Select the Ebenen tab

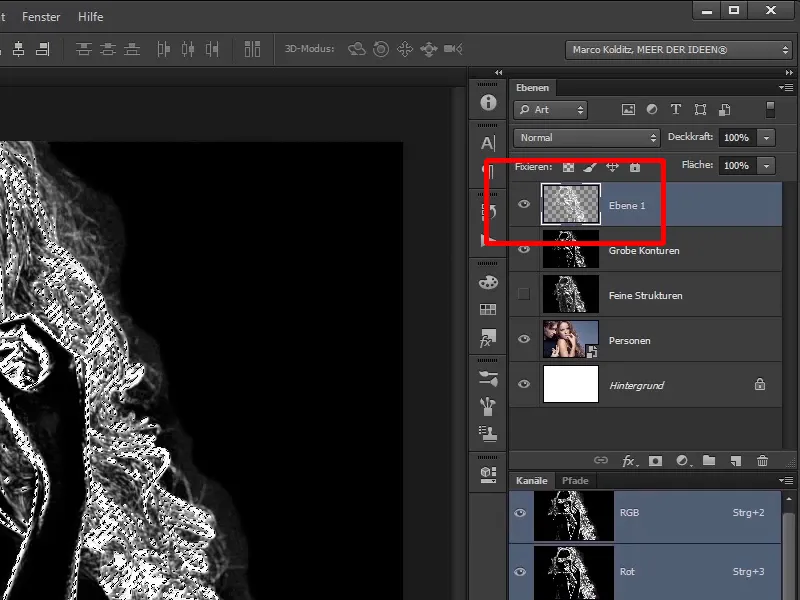pyautogui.click(x=533, y=88)
